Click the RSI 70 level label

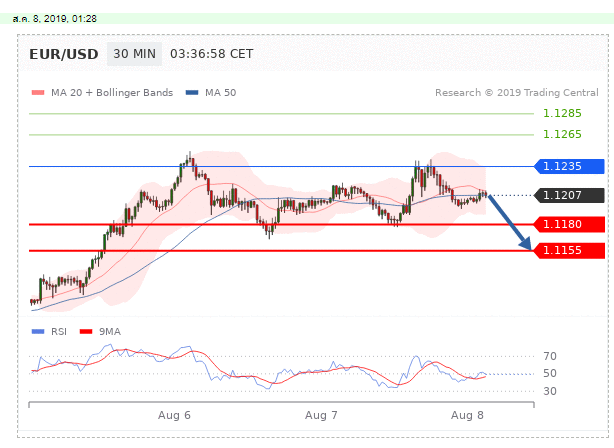pos(550,356)
